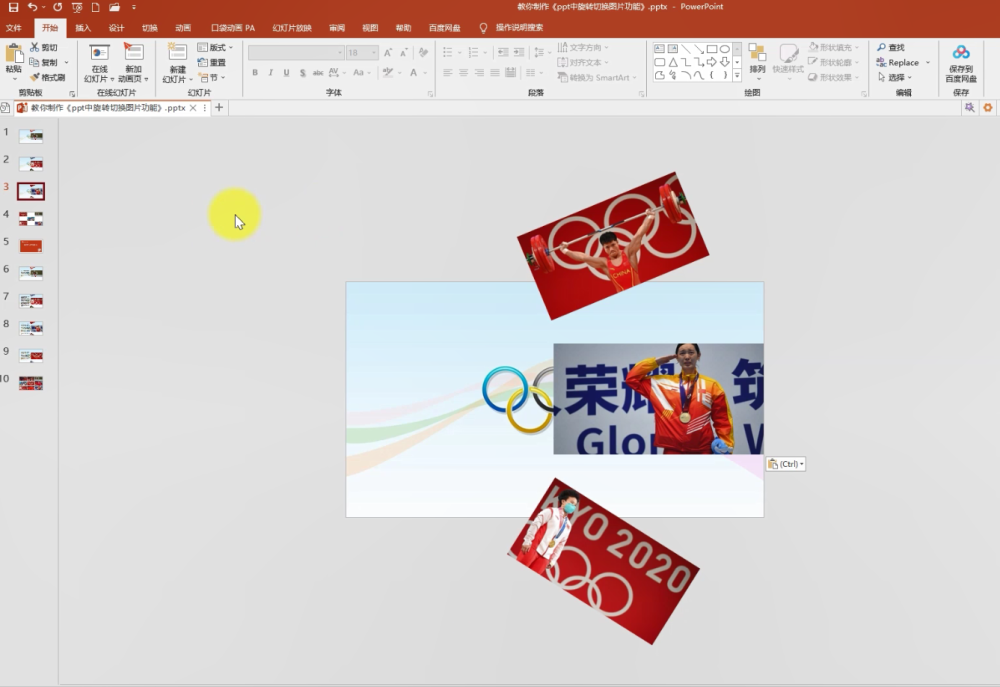Click the Undo arrow icon
This screenshot has height=687, width=1000.
click(x=32, y=7)
